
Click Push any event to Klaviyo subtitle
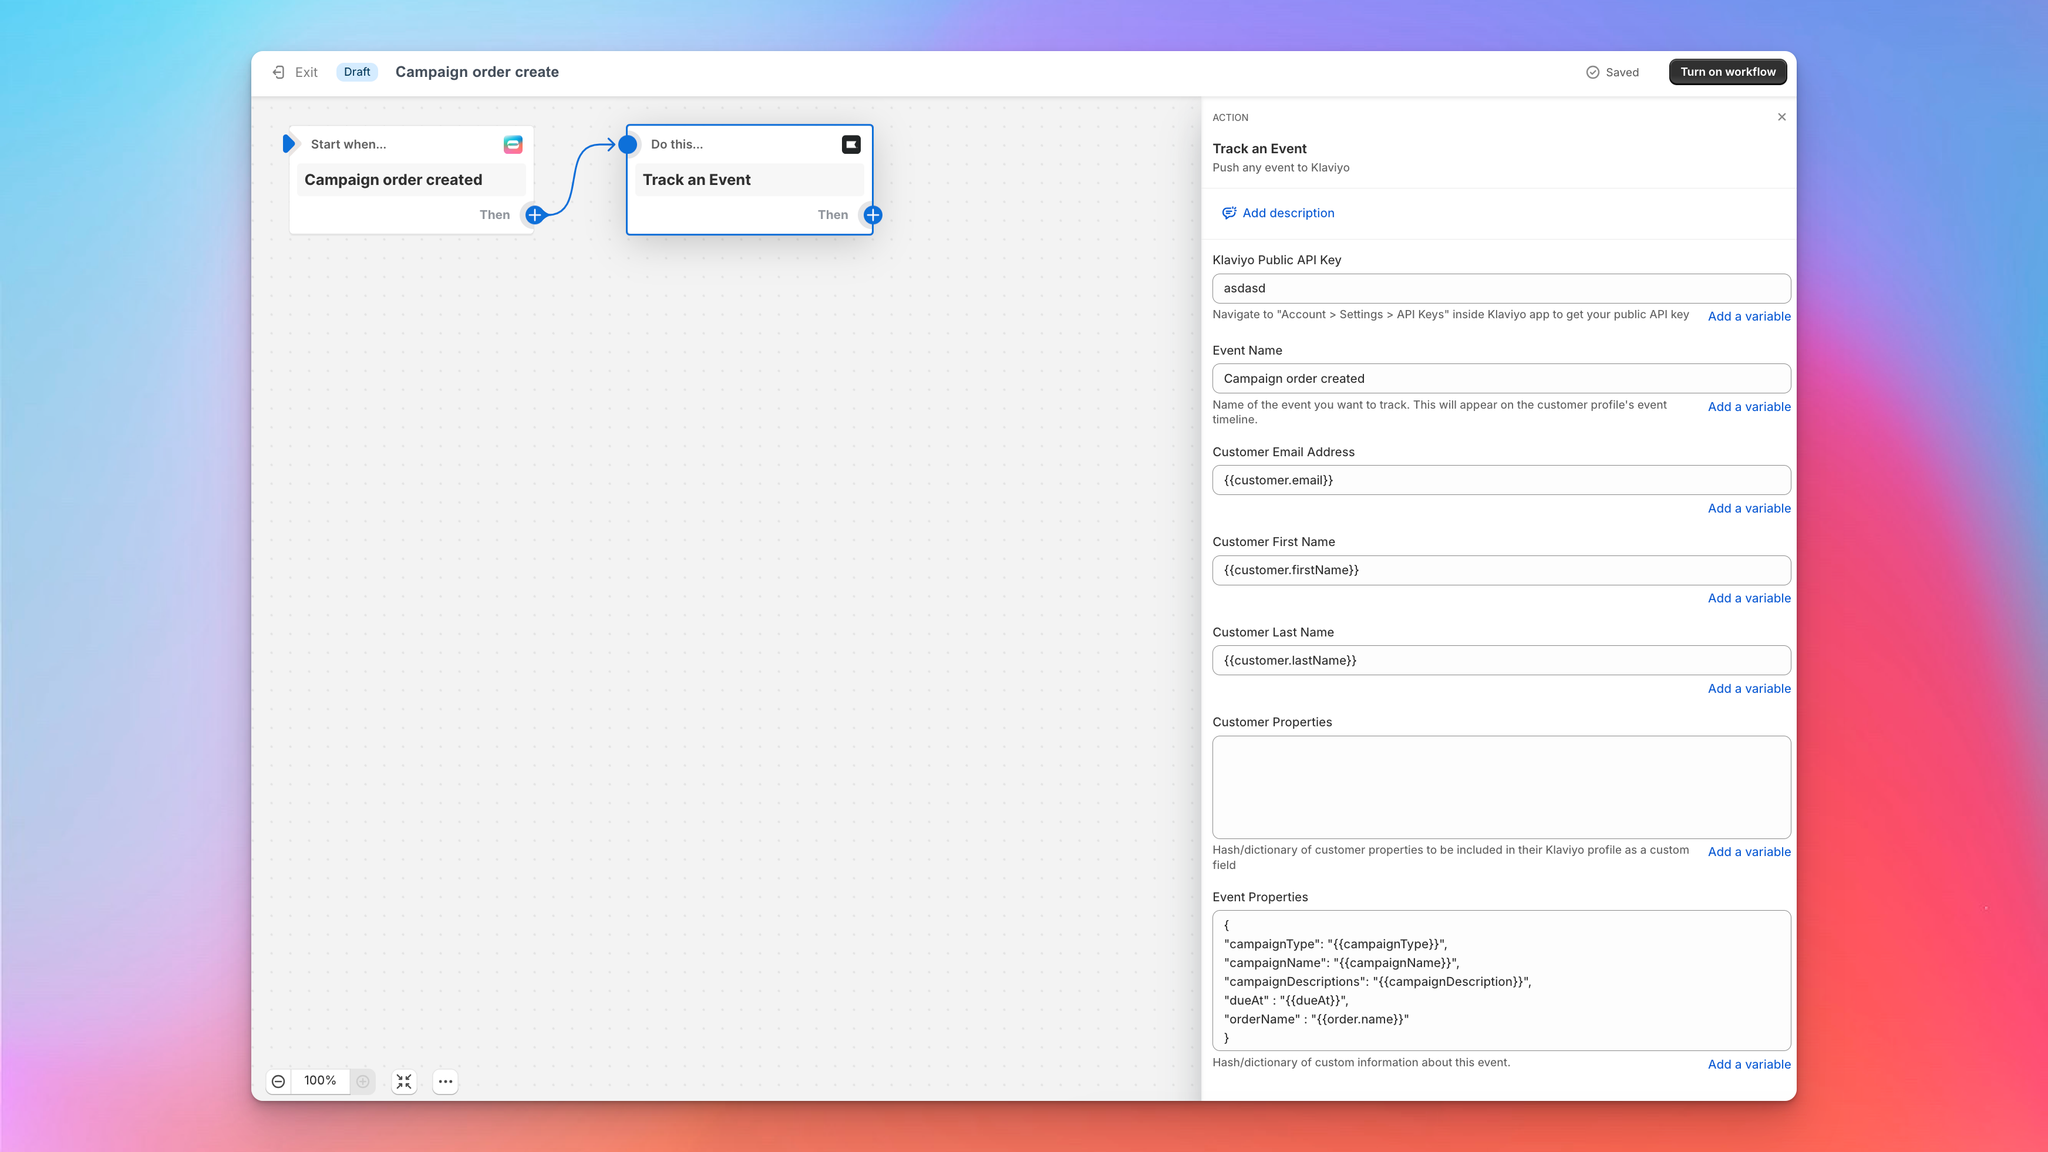click(x=1281, y=168)
